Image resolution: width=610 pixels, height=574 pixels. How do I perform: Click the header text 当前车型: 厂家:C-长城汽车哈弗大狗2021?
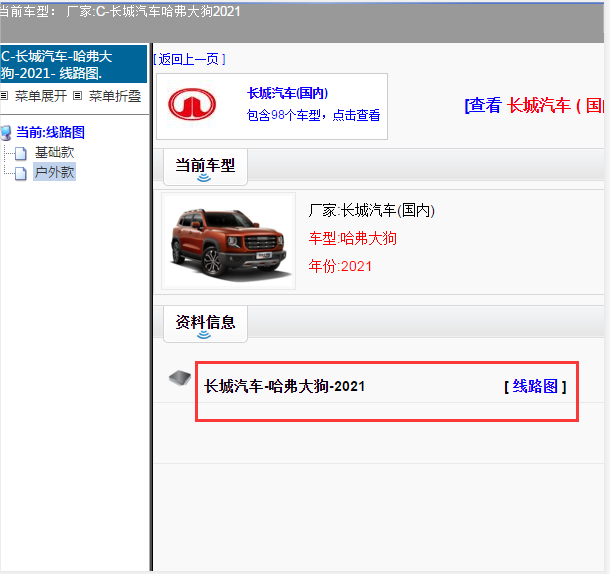coord(120,11)
